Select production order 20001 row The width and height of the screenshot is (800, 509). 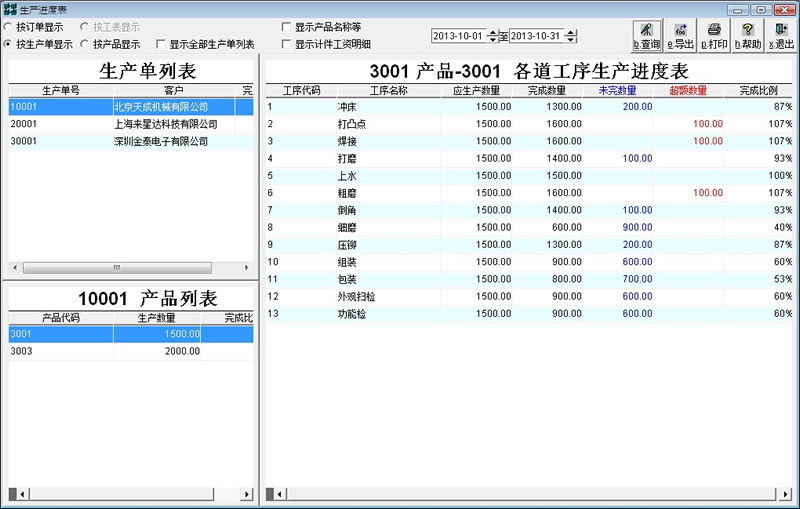(x=131, y=124)
